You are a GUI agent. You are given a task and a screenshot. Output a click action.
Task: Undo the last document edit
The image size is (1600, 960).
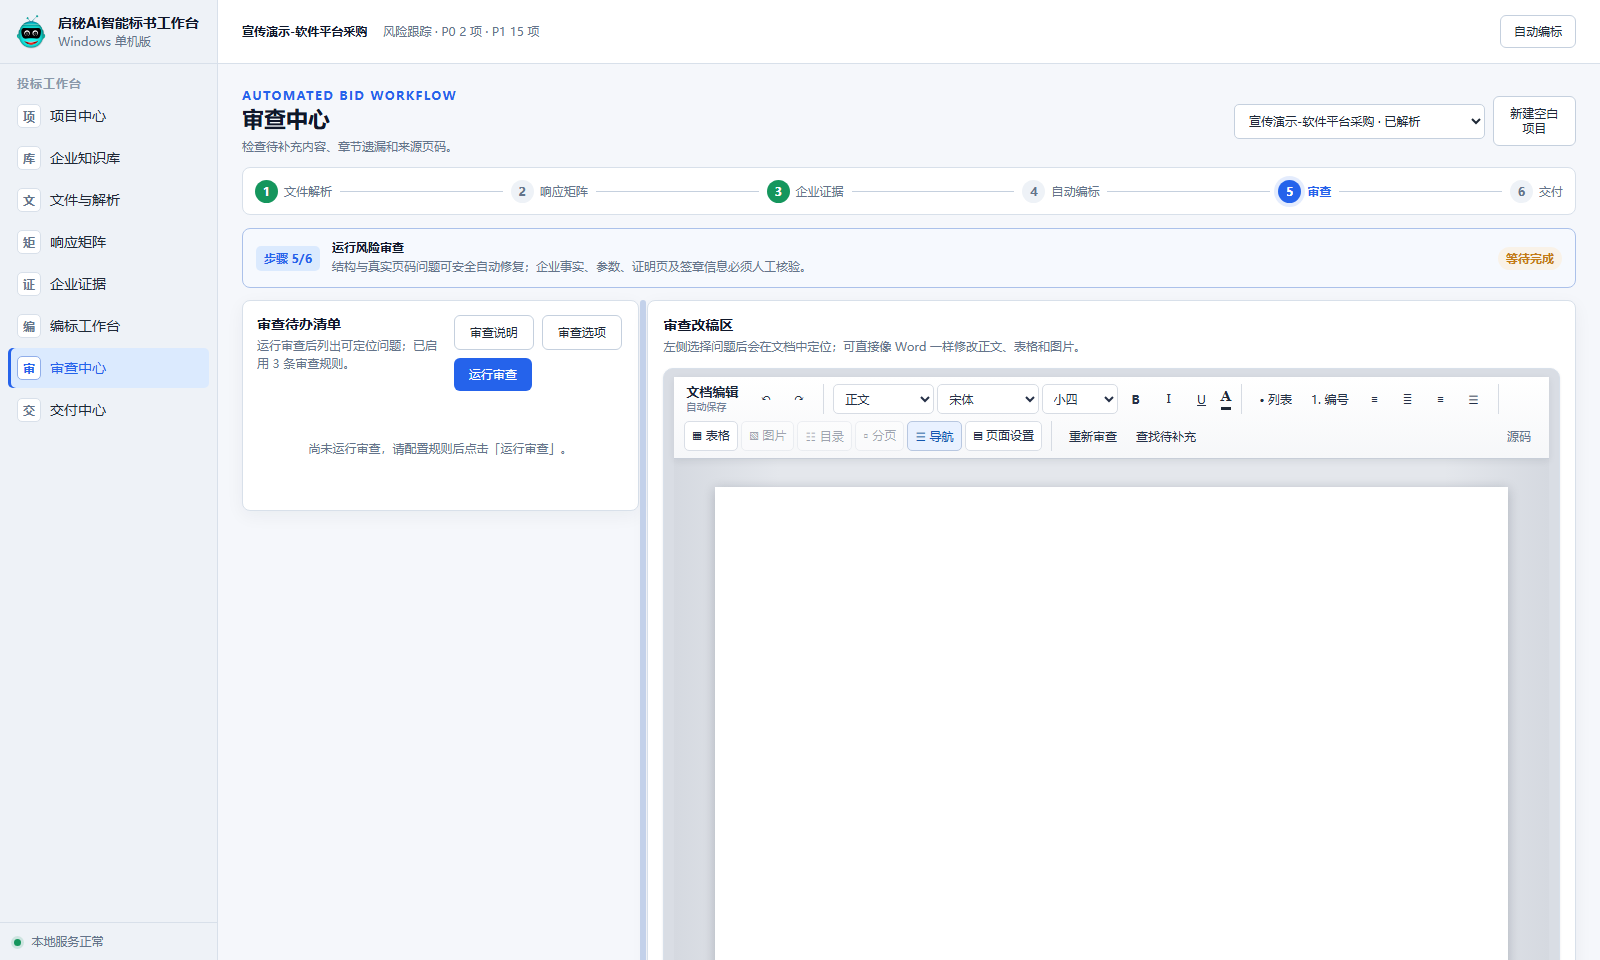click(x=766, y=399)
